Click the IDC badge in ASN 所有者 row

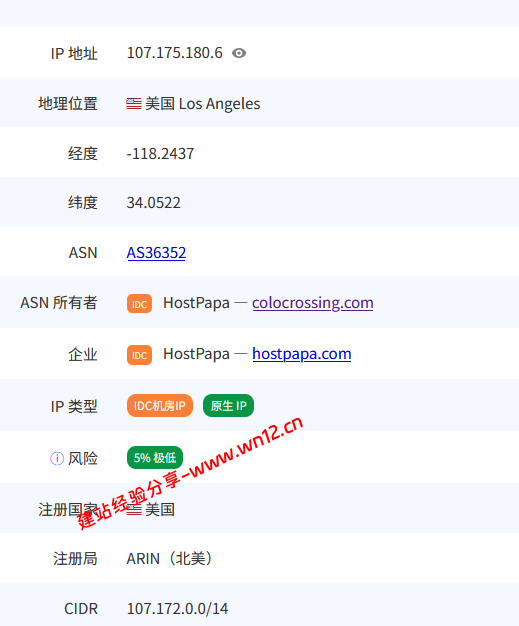pos(139,304)
